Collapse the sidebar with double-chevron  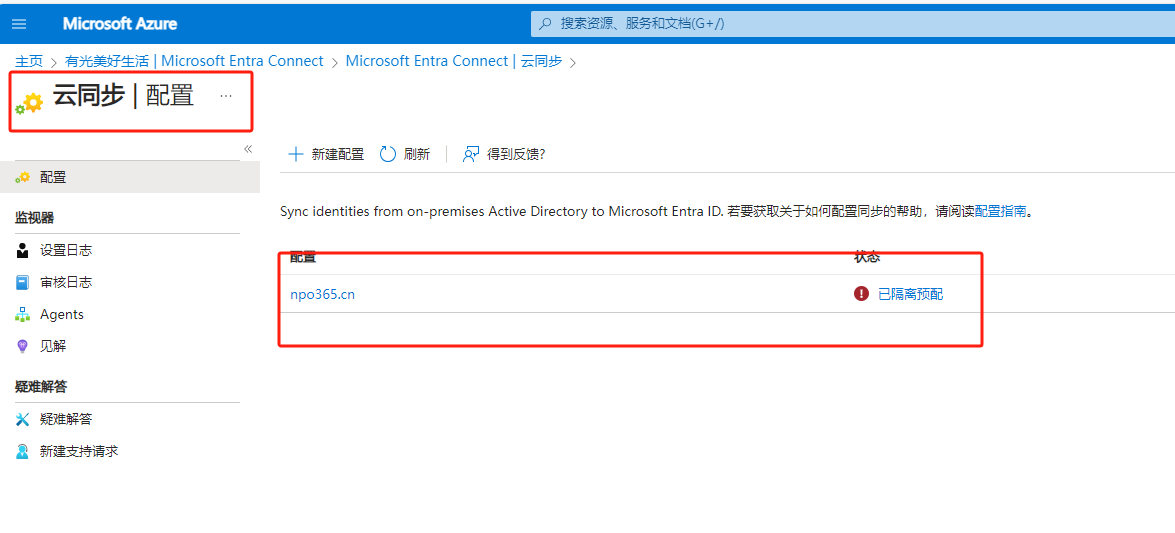click(248, 148)
